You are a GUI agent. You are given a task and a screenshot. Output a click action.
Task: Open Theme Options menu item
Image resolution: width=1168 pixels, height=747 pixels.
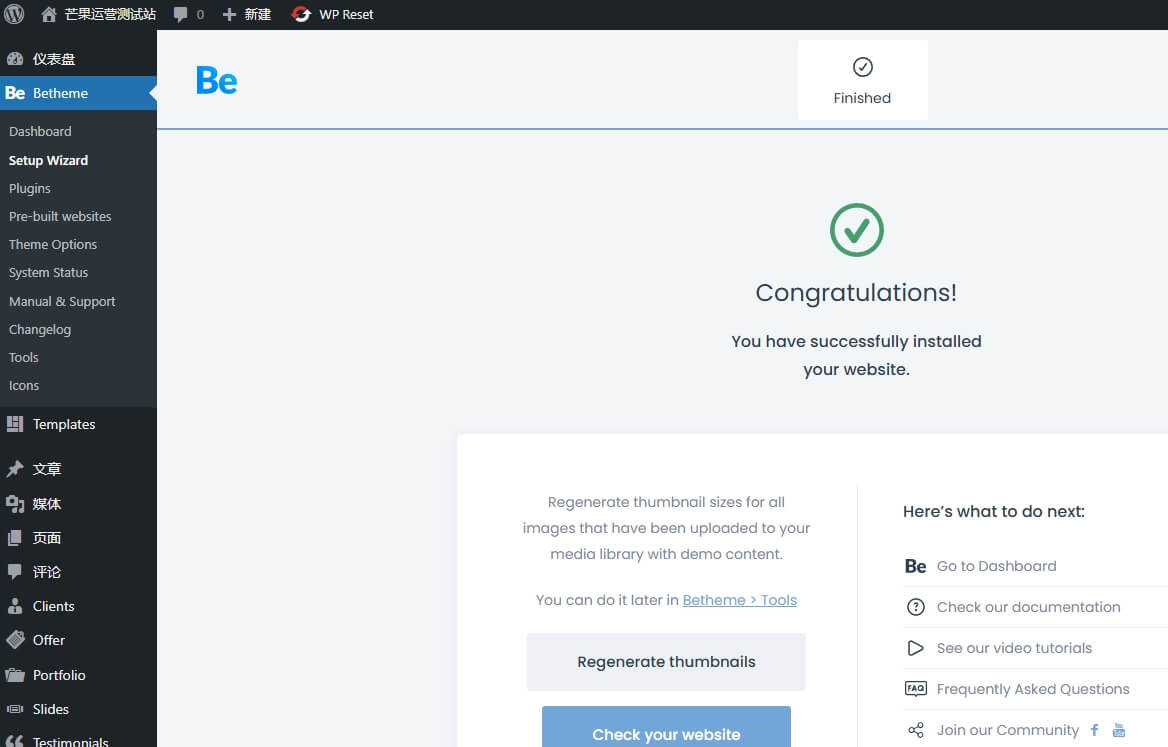(x=53, y=244)
